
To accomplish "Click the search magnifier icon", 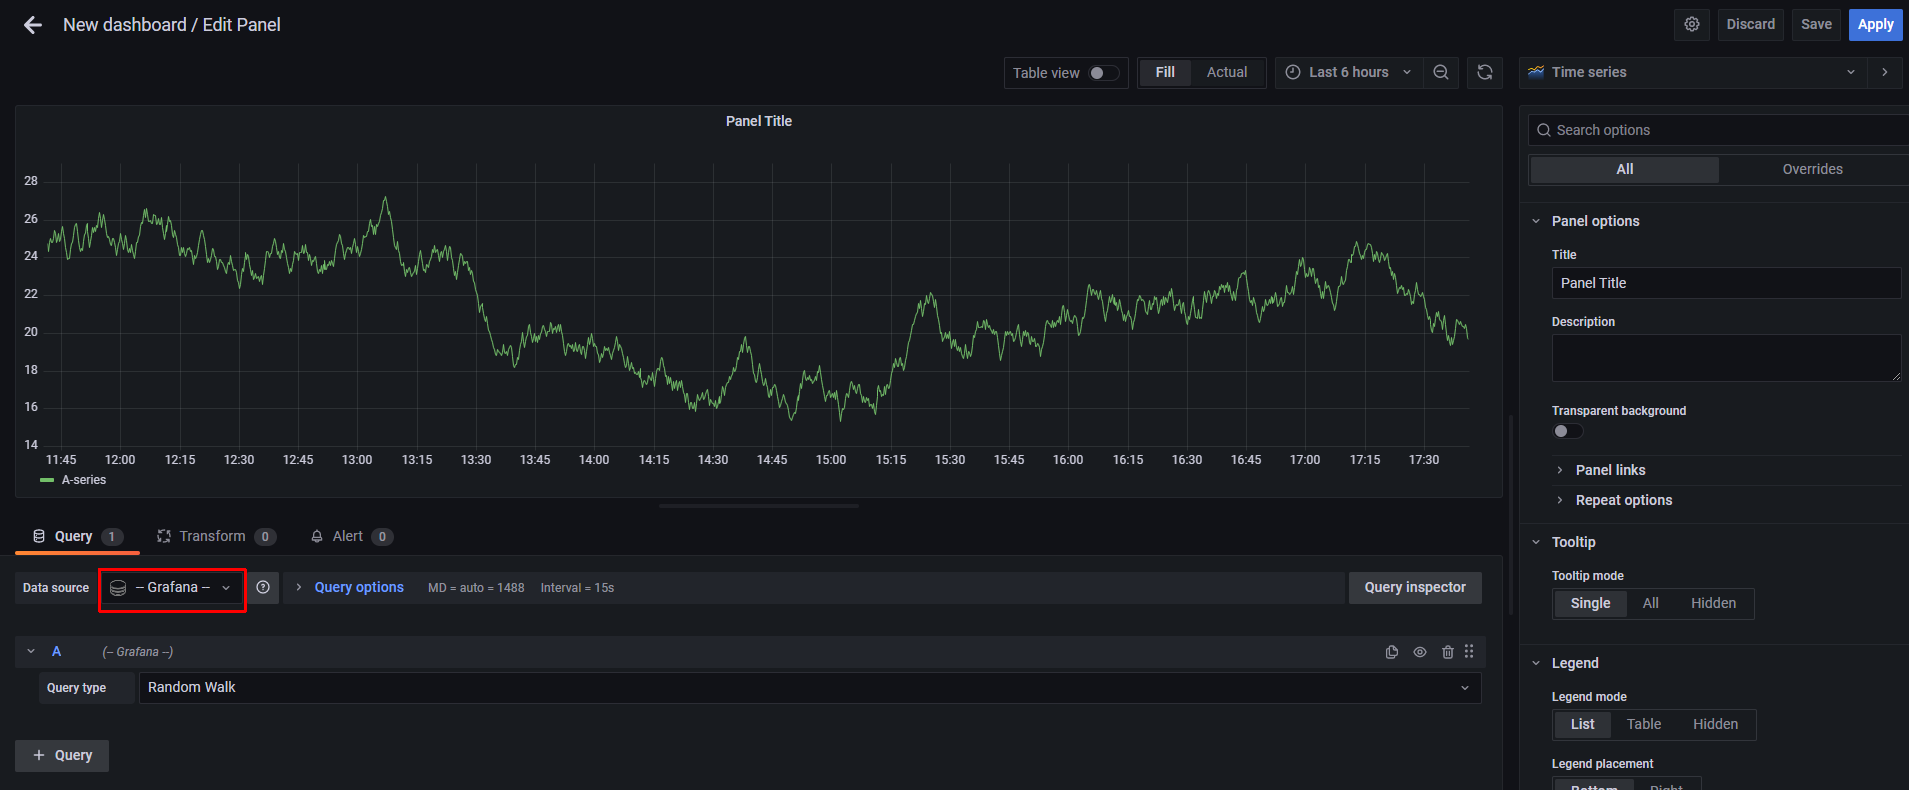I will [1544, 131].
